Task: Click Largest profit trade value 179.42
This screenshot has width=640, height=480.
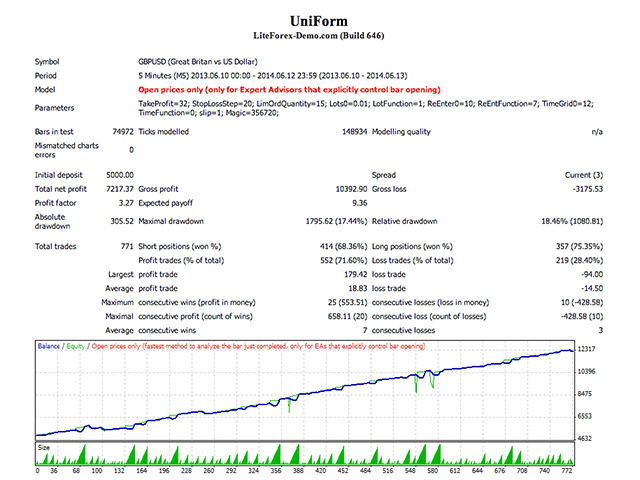Action: coord(356,274)
